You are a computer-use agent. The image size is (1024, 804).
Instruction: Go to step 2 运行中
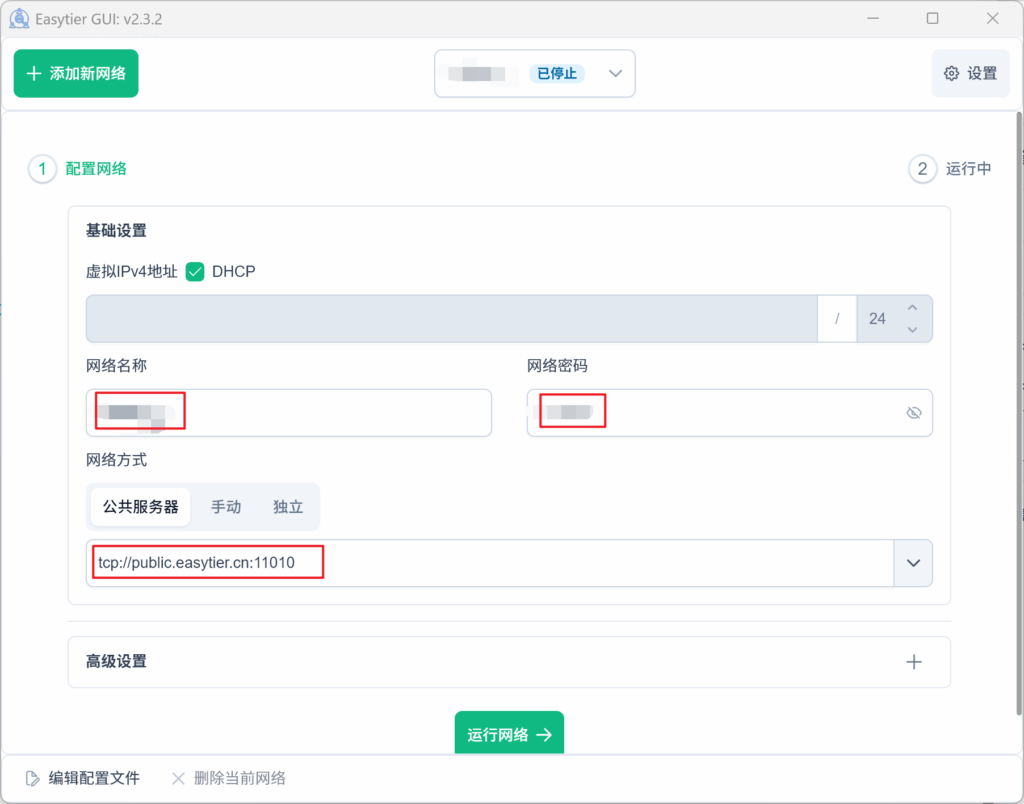point(950,169)
